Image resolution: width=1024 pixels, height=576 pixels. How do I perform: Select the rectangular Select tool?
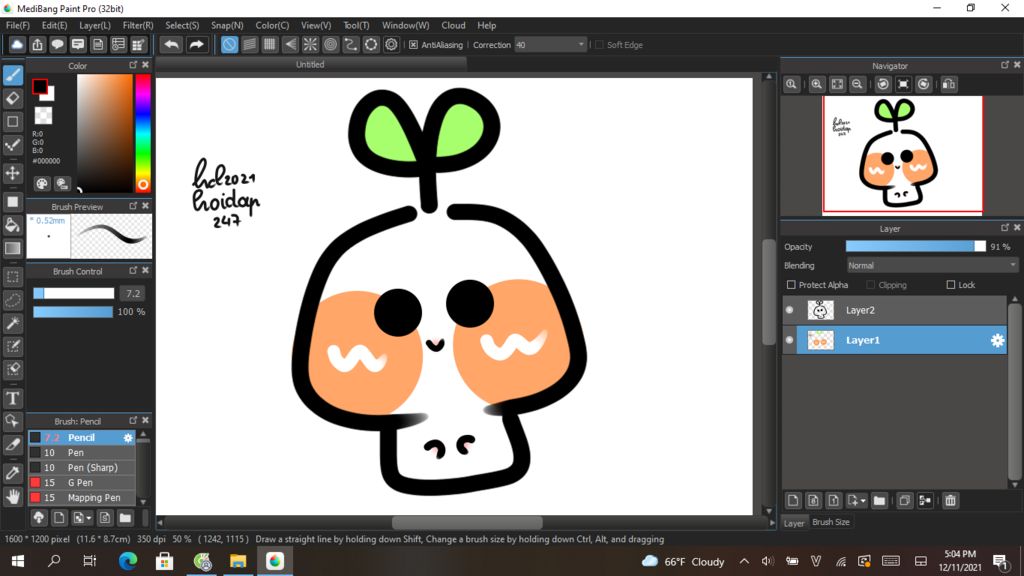[x=13, y=277]
